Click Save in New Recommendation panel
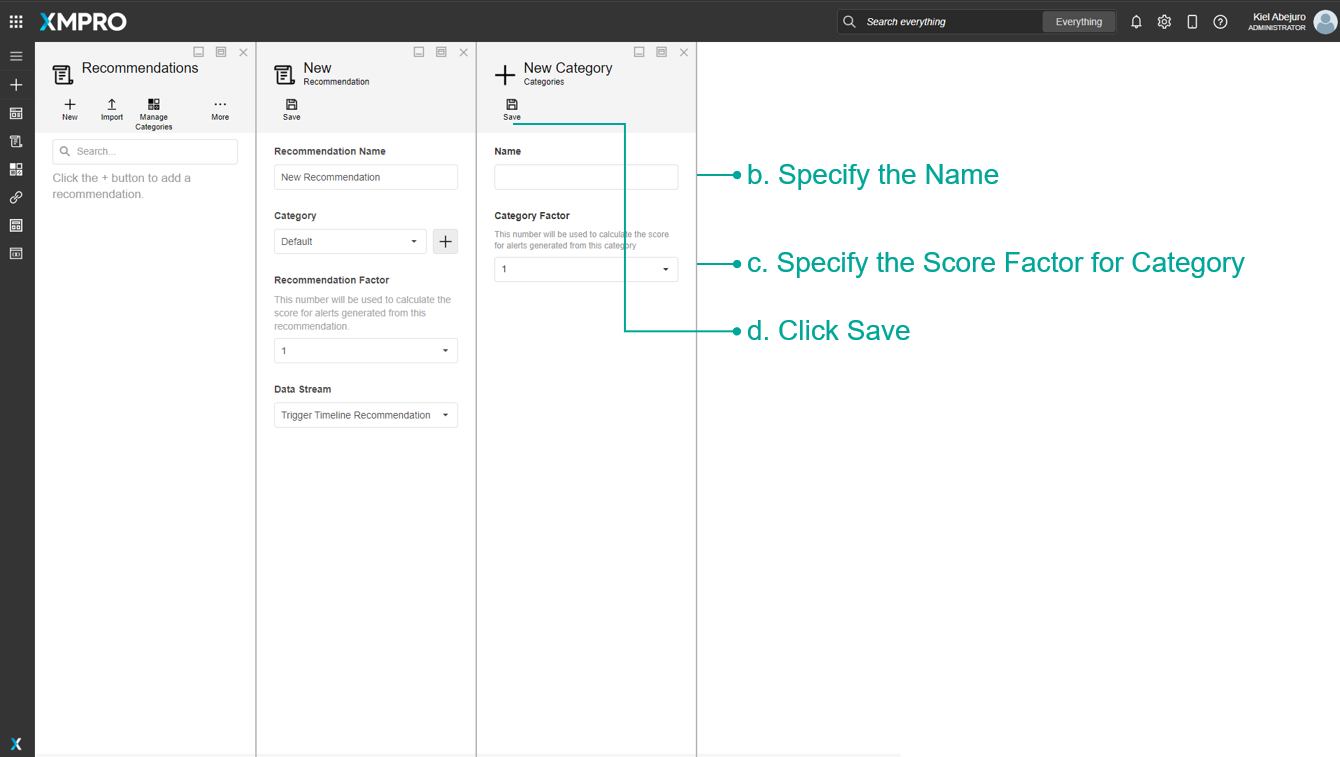Viewport: 1340px width, 757px height. [x=291, y=109]
